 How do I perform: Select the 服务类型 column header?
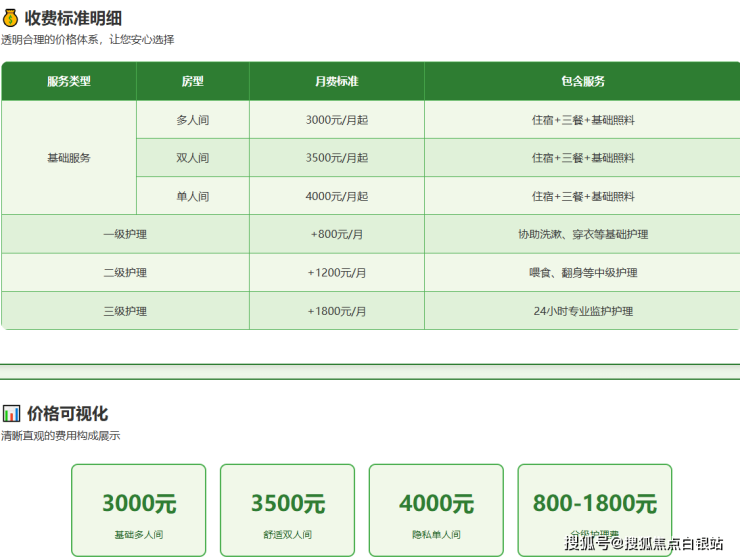(x=69, y=81)
